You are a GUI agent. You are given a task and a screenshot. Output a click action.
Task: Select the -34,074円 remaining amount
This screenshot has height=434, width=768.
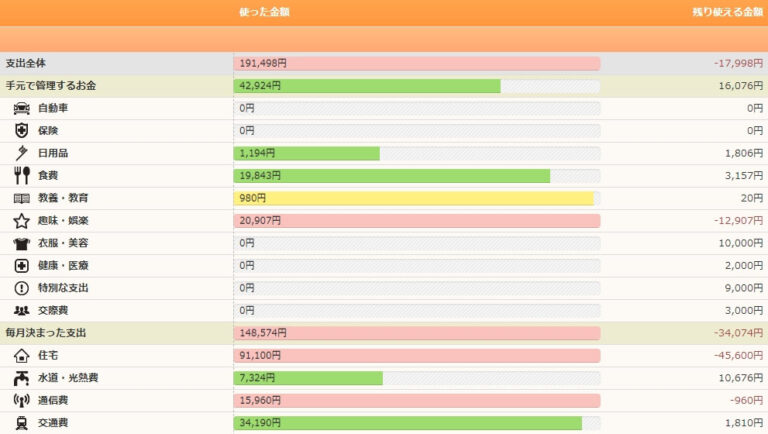pos(738,333)
